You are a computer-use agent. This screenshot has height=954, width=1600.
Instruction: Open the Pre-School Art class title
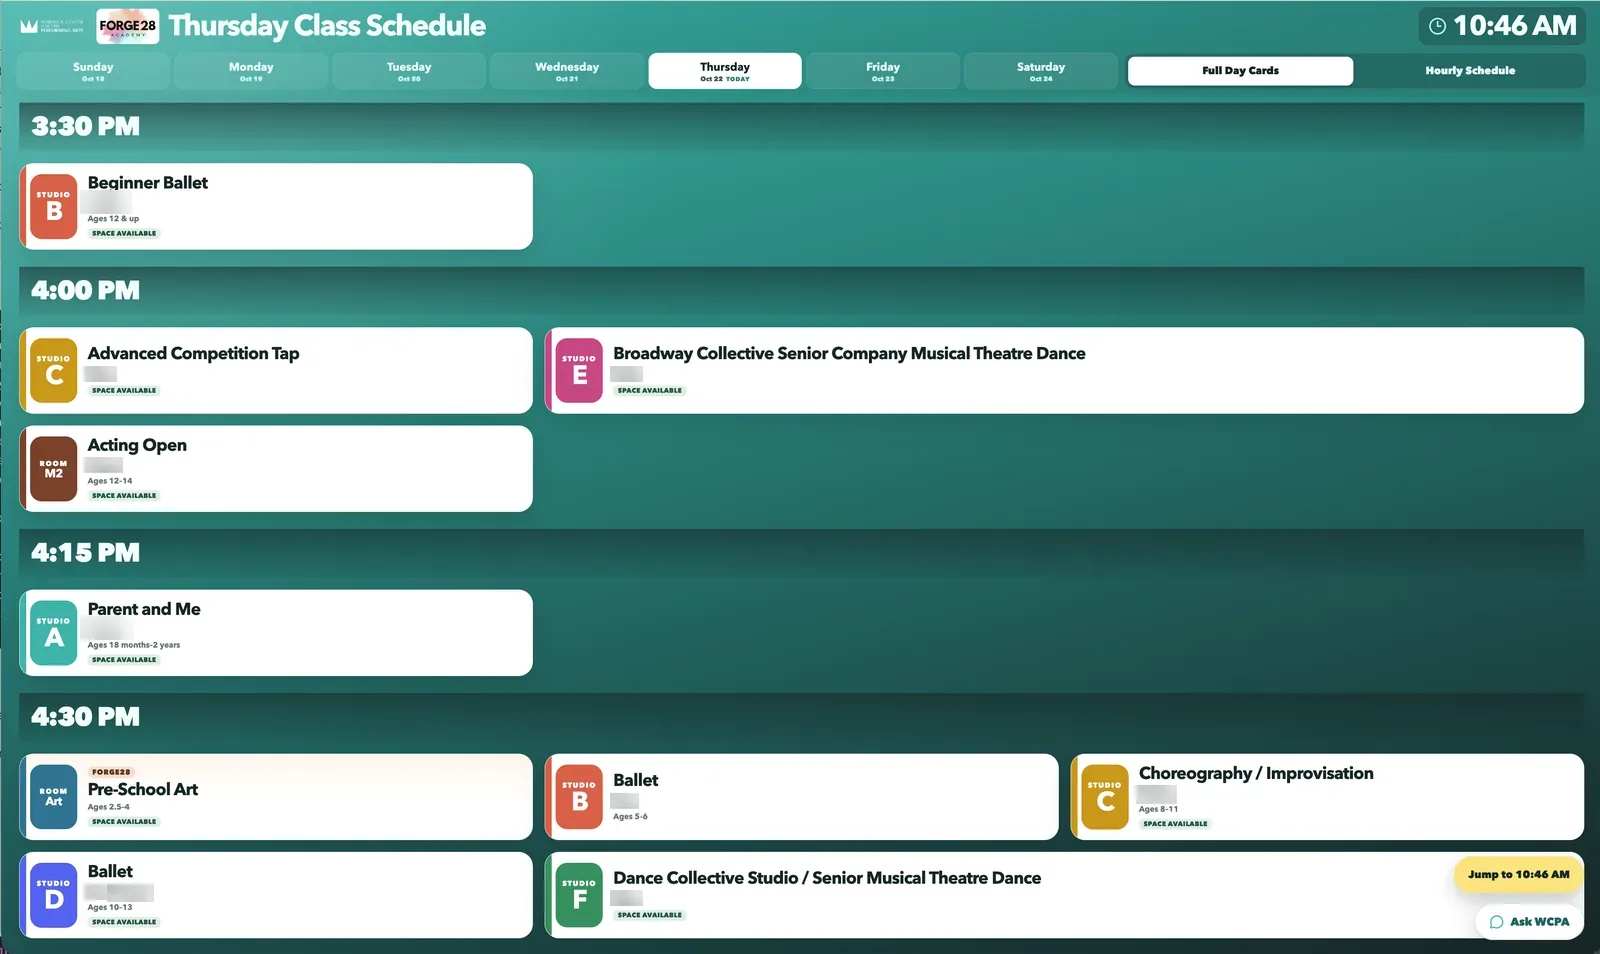(143, 789)
